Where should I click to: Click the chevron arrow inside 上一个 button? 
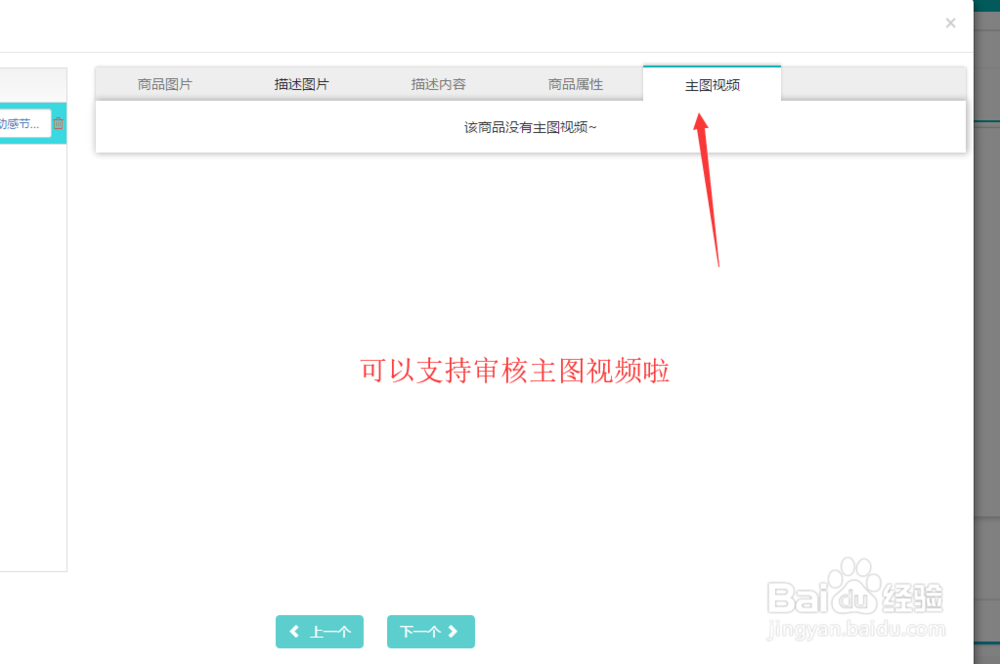click(x=295, y=632)
